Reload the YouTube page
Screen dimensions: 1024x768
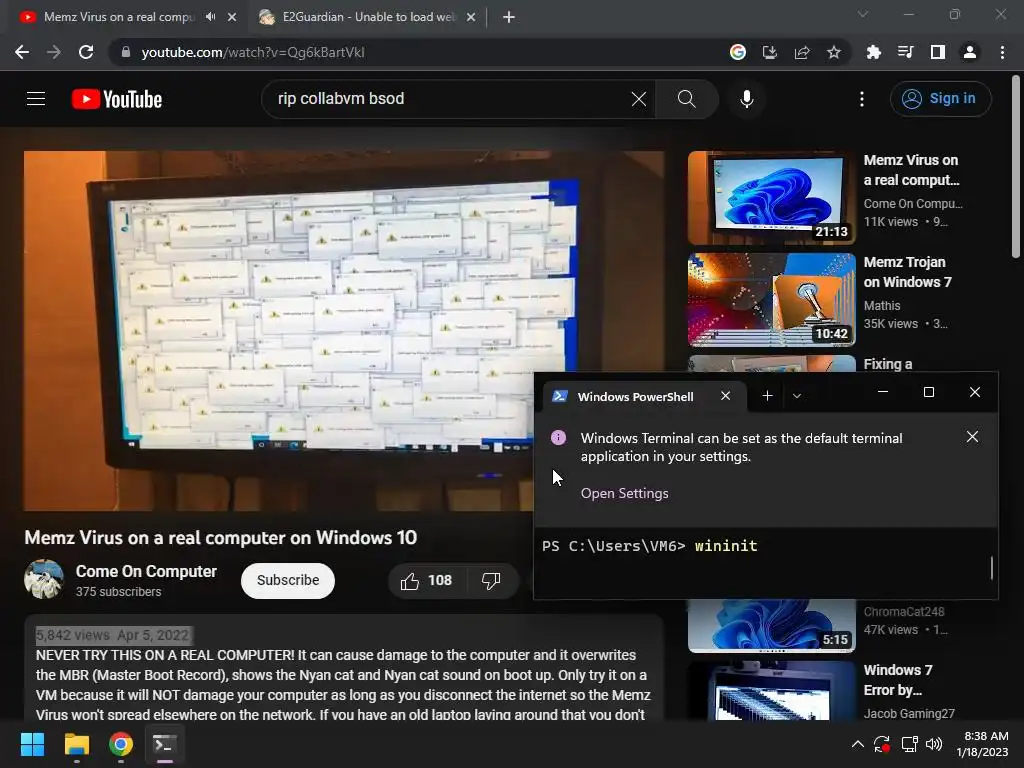[86, 52]
